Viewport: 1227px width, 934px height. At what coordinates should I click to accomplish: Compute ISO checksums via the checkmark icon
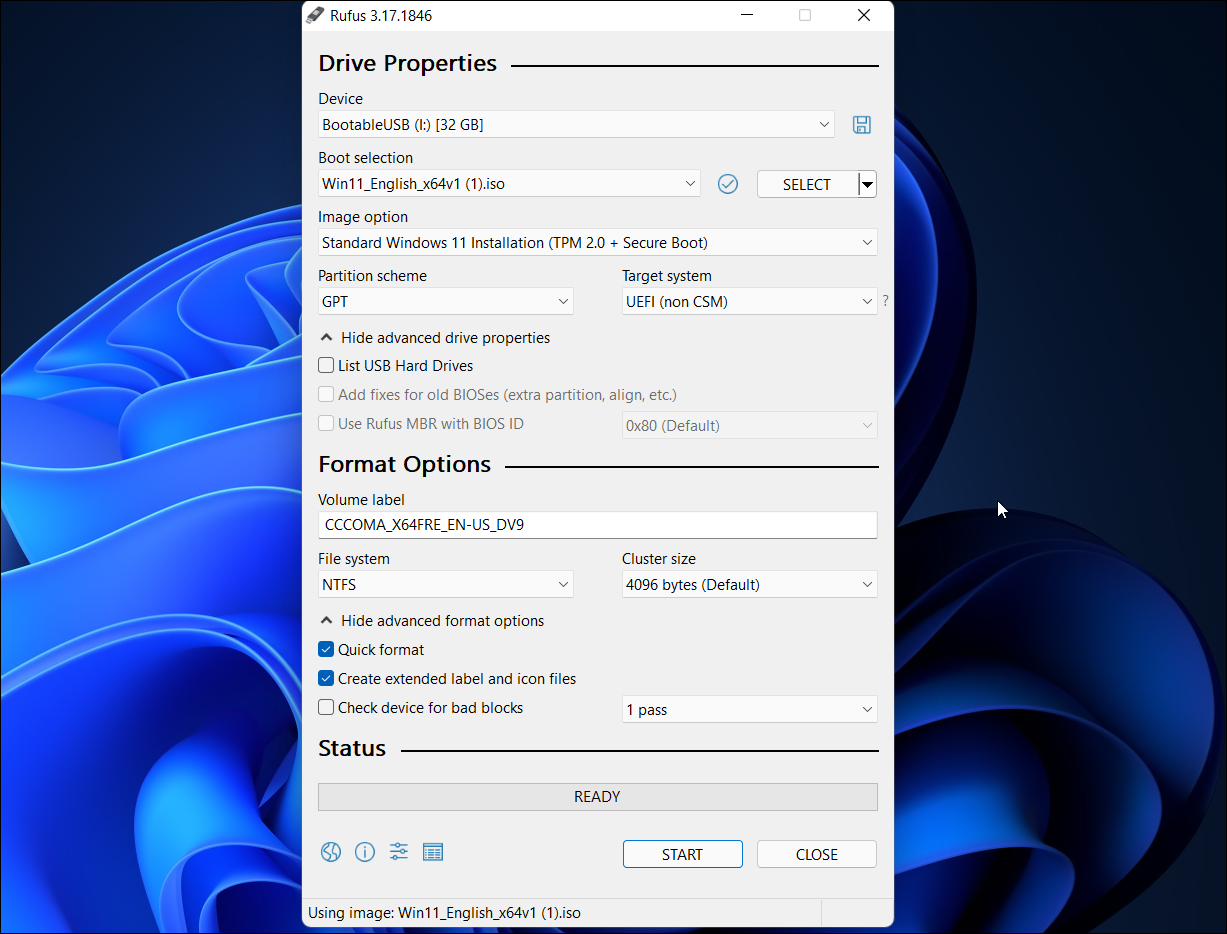727,183
